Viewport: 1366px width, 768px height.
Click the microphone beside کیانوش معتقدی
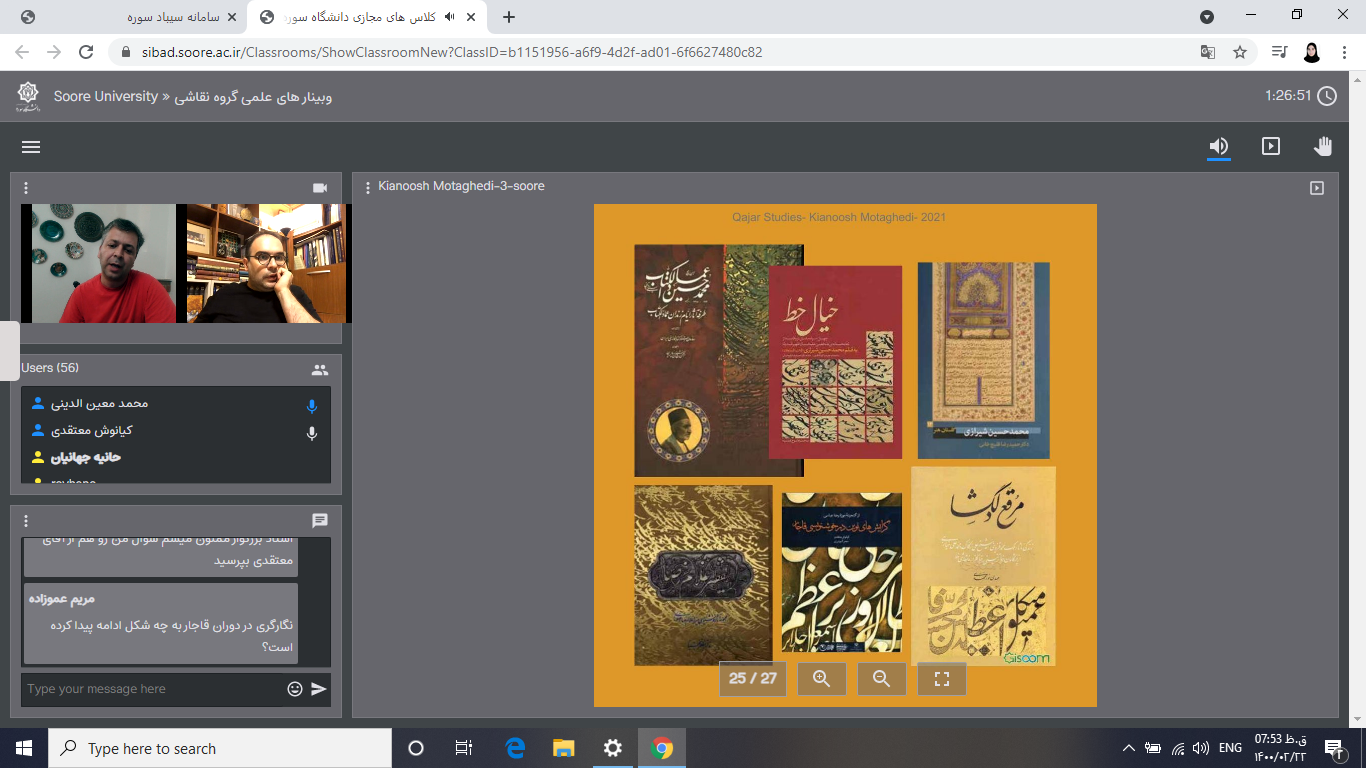click(x=312, y=433)
